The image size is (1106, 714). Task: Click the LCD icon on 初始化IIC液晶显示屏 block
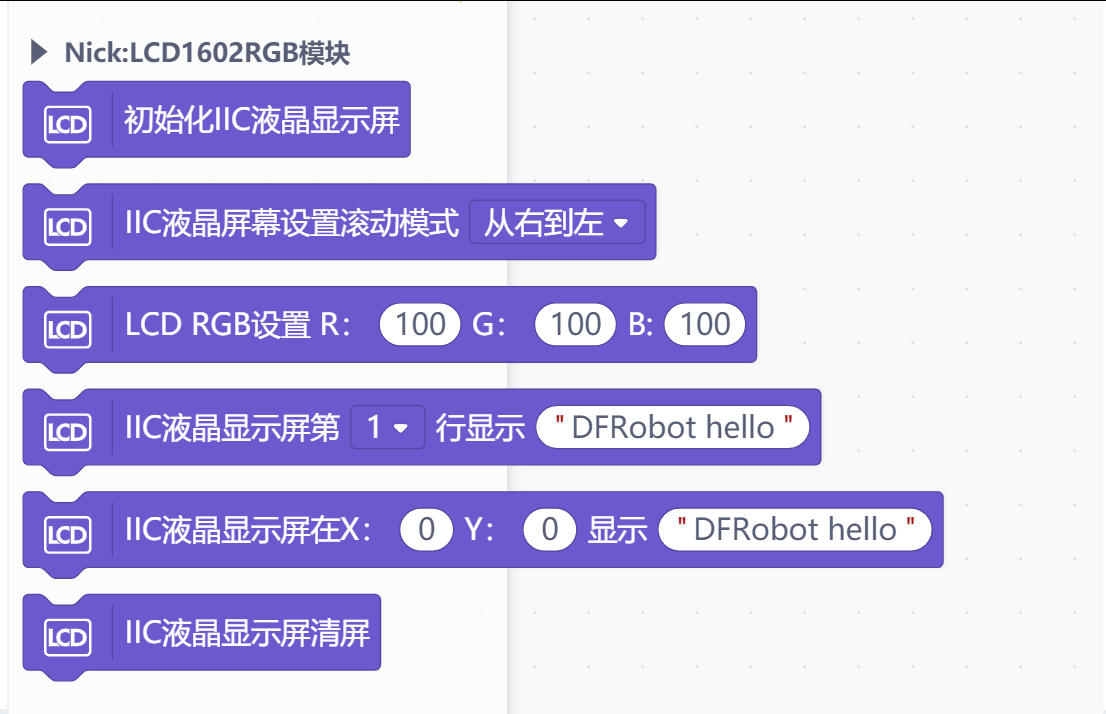coord(68,124)
